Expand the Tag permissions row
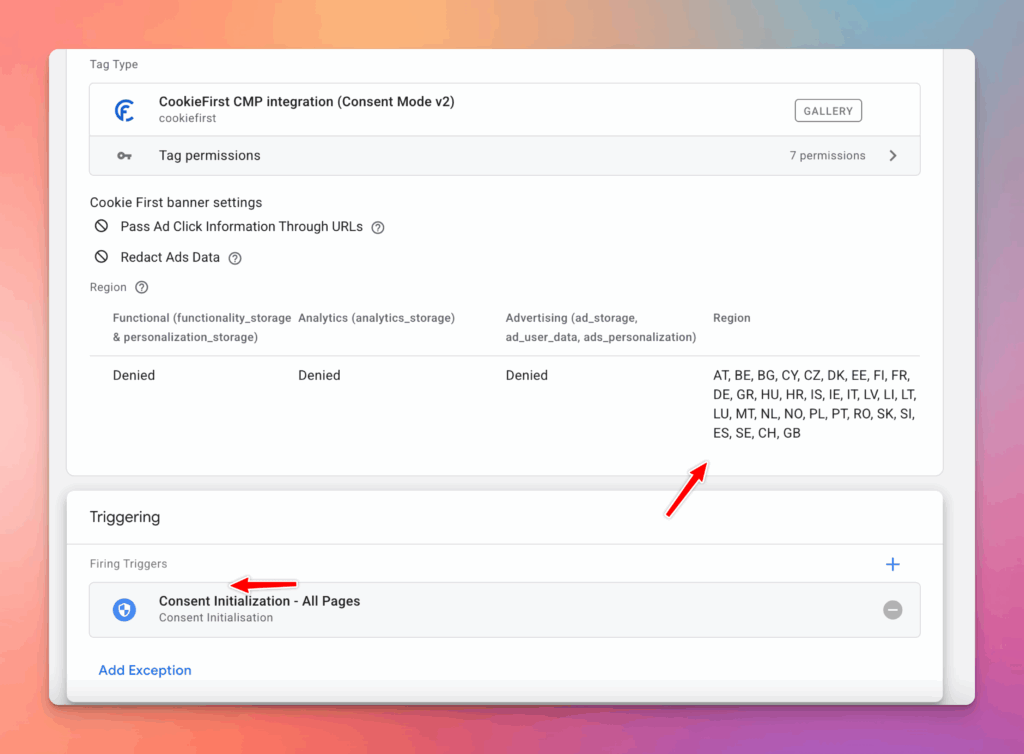1024x754 pixels. point(210,156)
